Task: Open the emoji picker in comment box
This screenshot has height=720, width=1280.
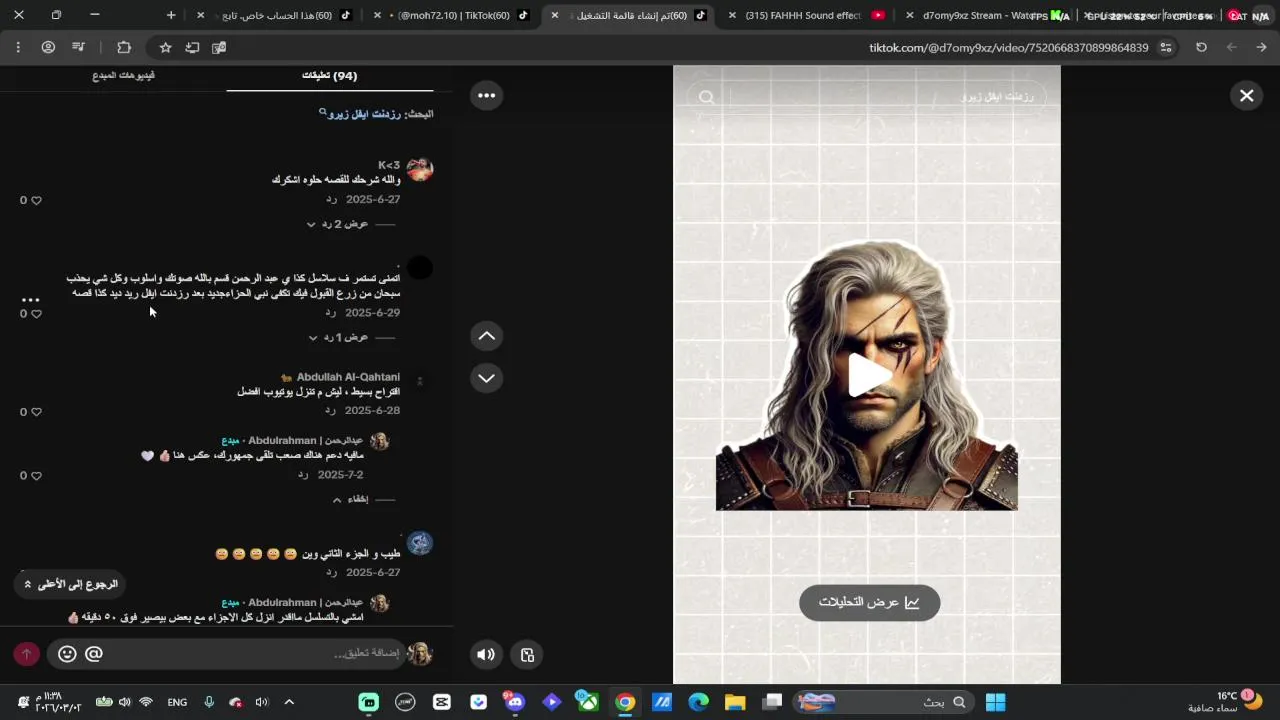Action: [67, 654]
